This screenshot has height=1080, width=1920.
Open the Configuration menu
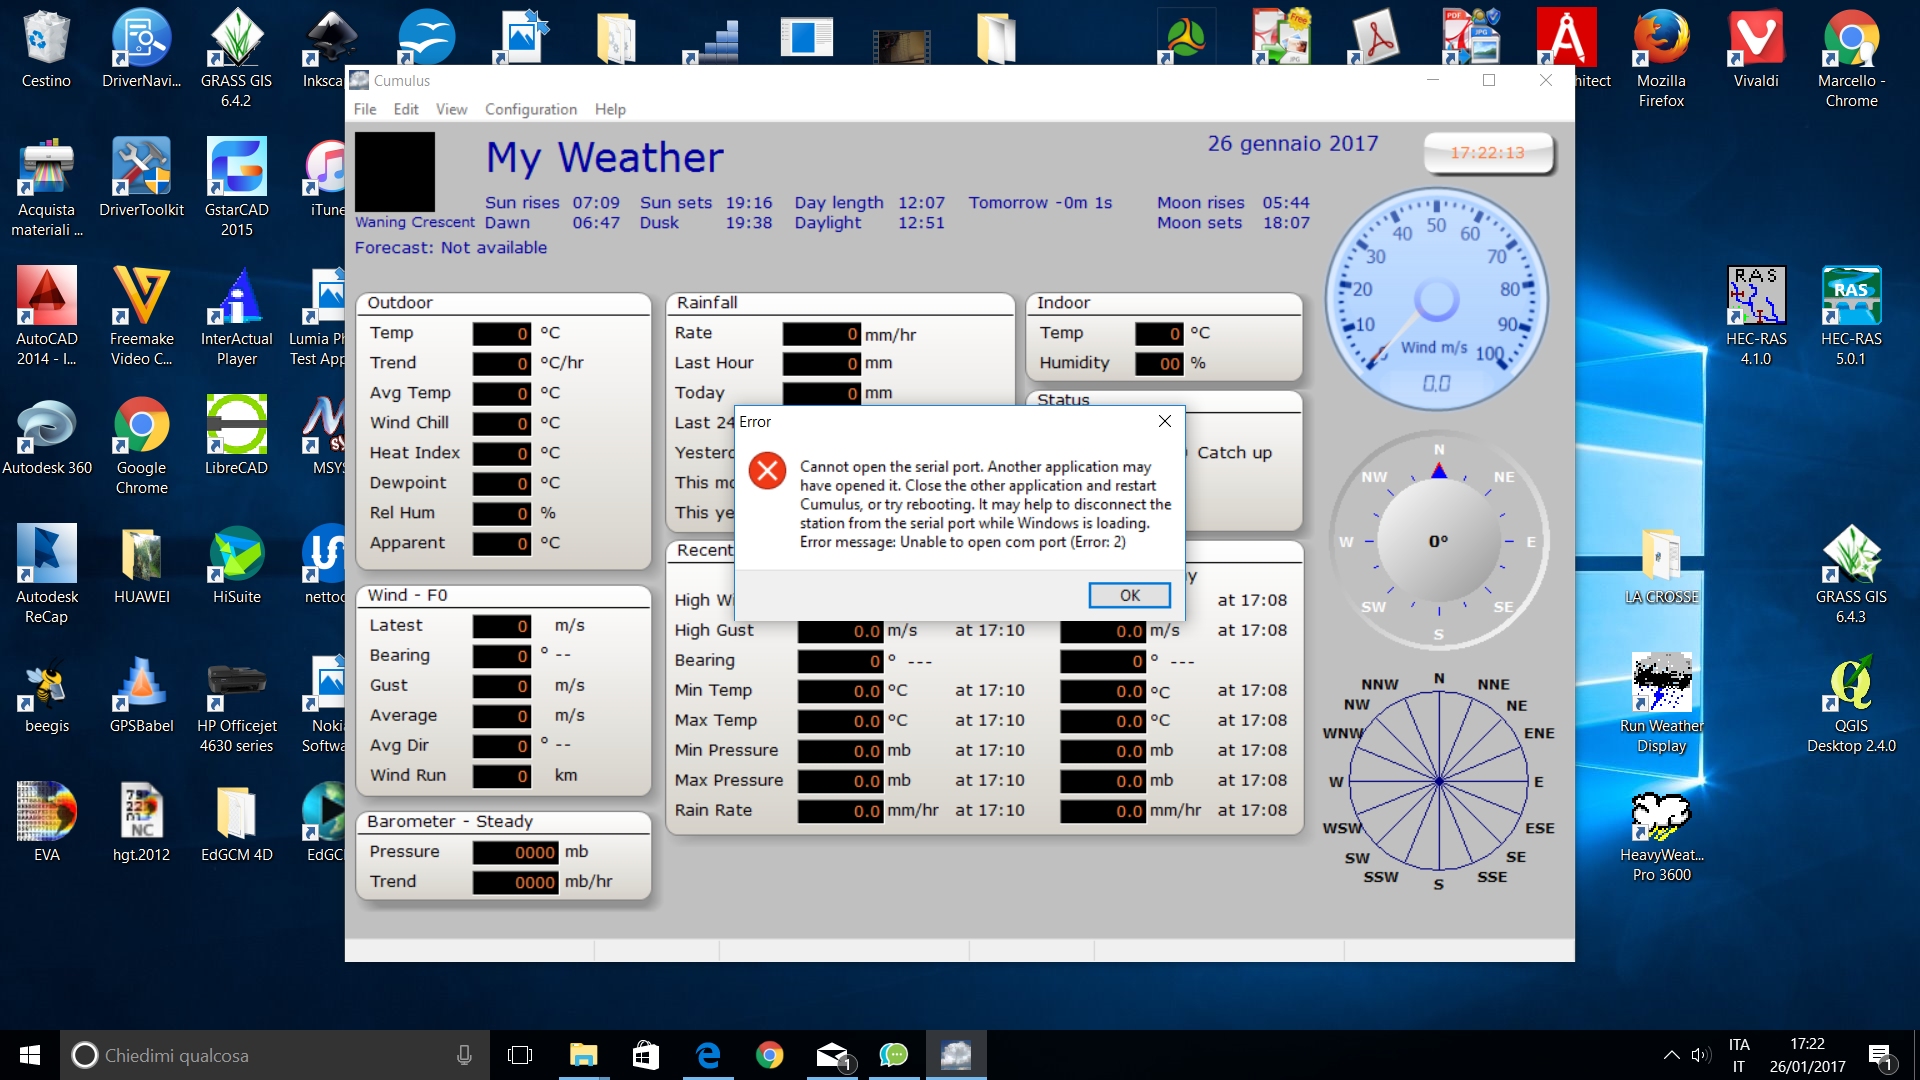[530, 109]
